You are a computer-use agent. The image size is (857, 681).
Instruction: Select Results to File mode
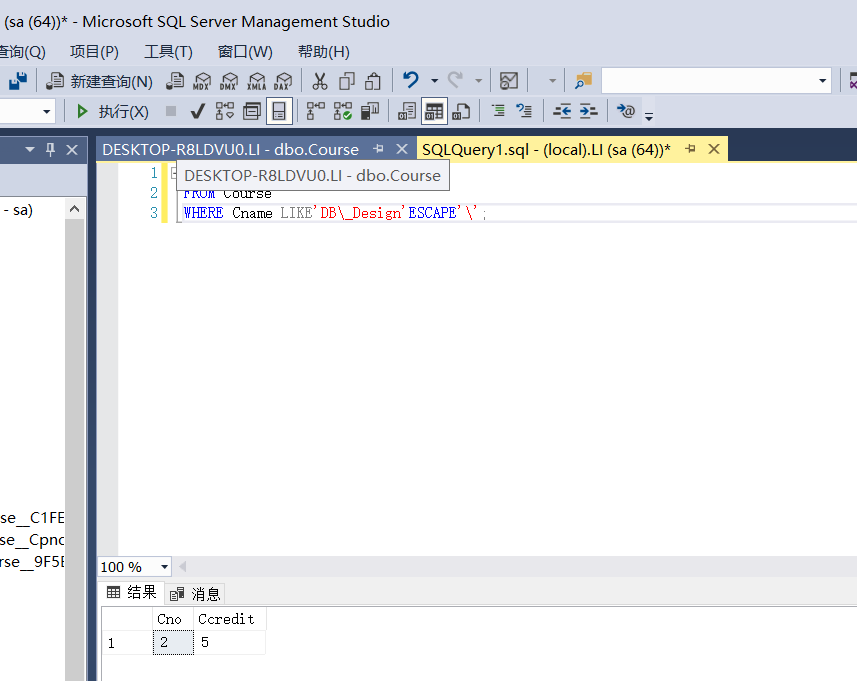461,111
